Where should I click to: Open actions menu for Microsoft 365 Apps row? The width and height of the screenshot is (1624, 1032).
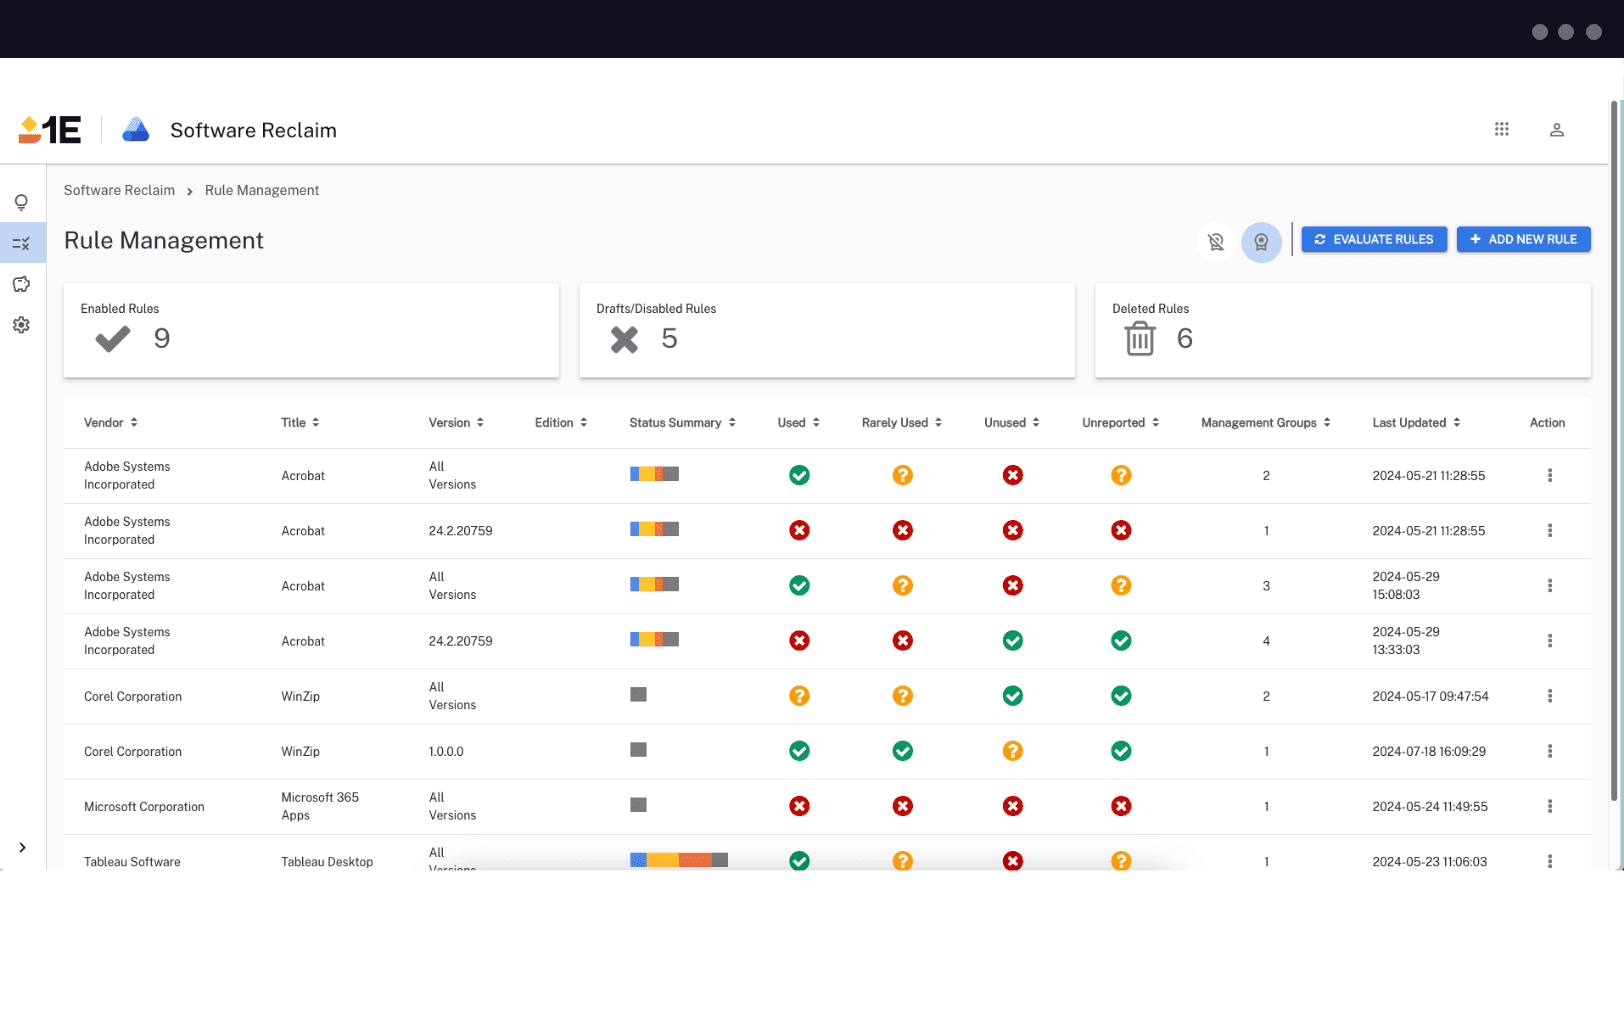pyautogui.click(x=1549, y=806)
